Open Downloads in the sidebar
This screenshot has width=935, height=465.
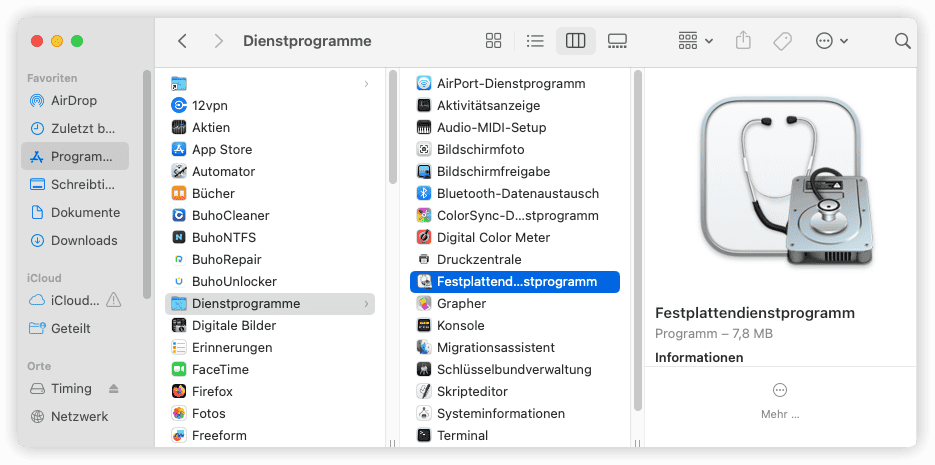pos(75,240)
